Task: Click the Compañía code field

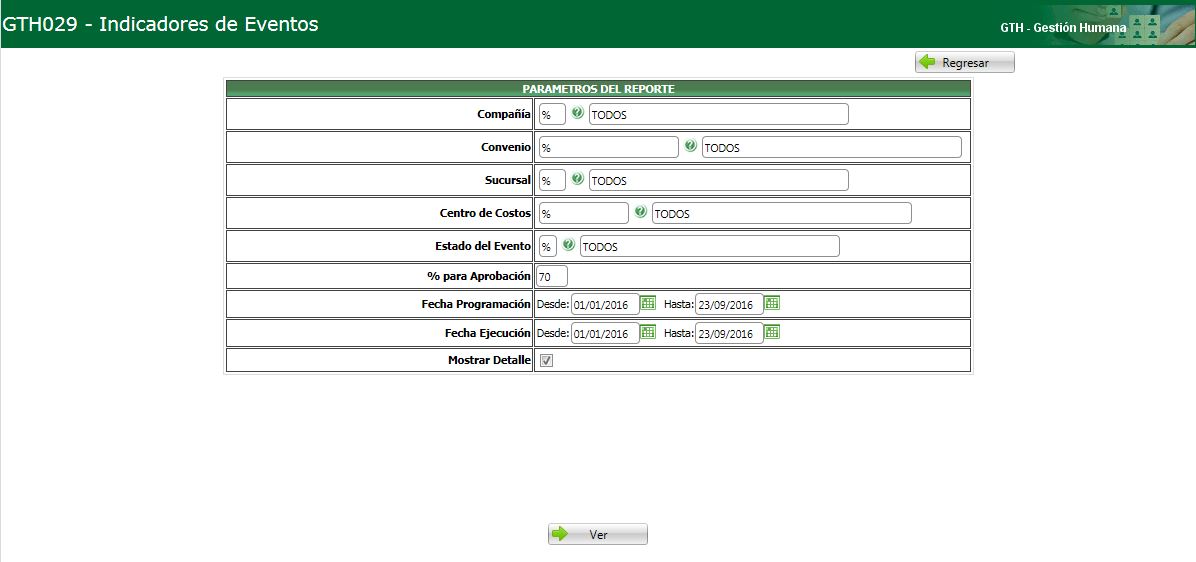Action: click(552, 114)
